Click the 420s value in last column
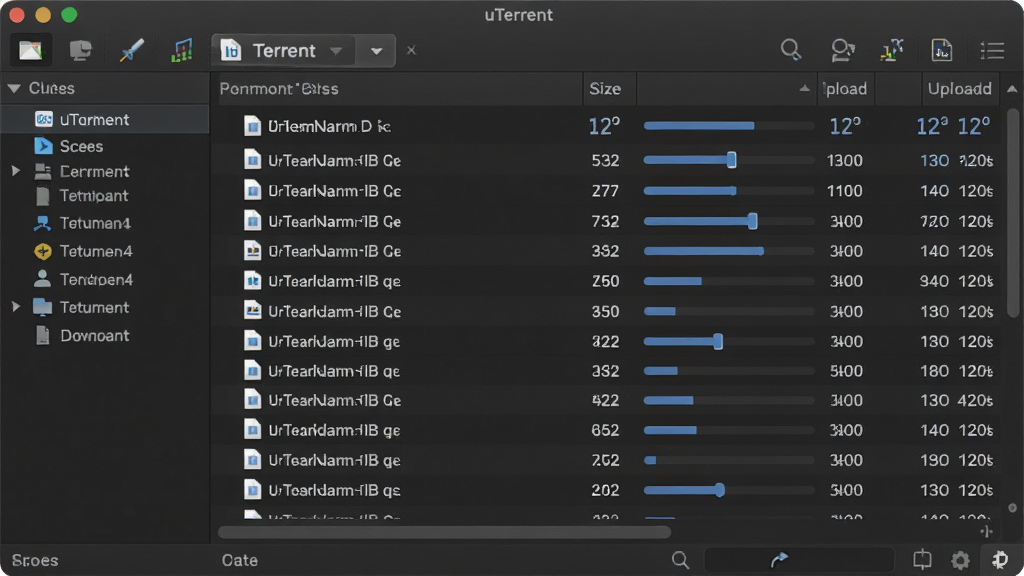This screenshot has width=1024, height=576. point(975,400)
